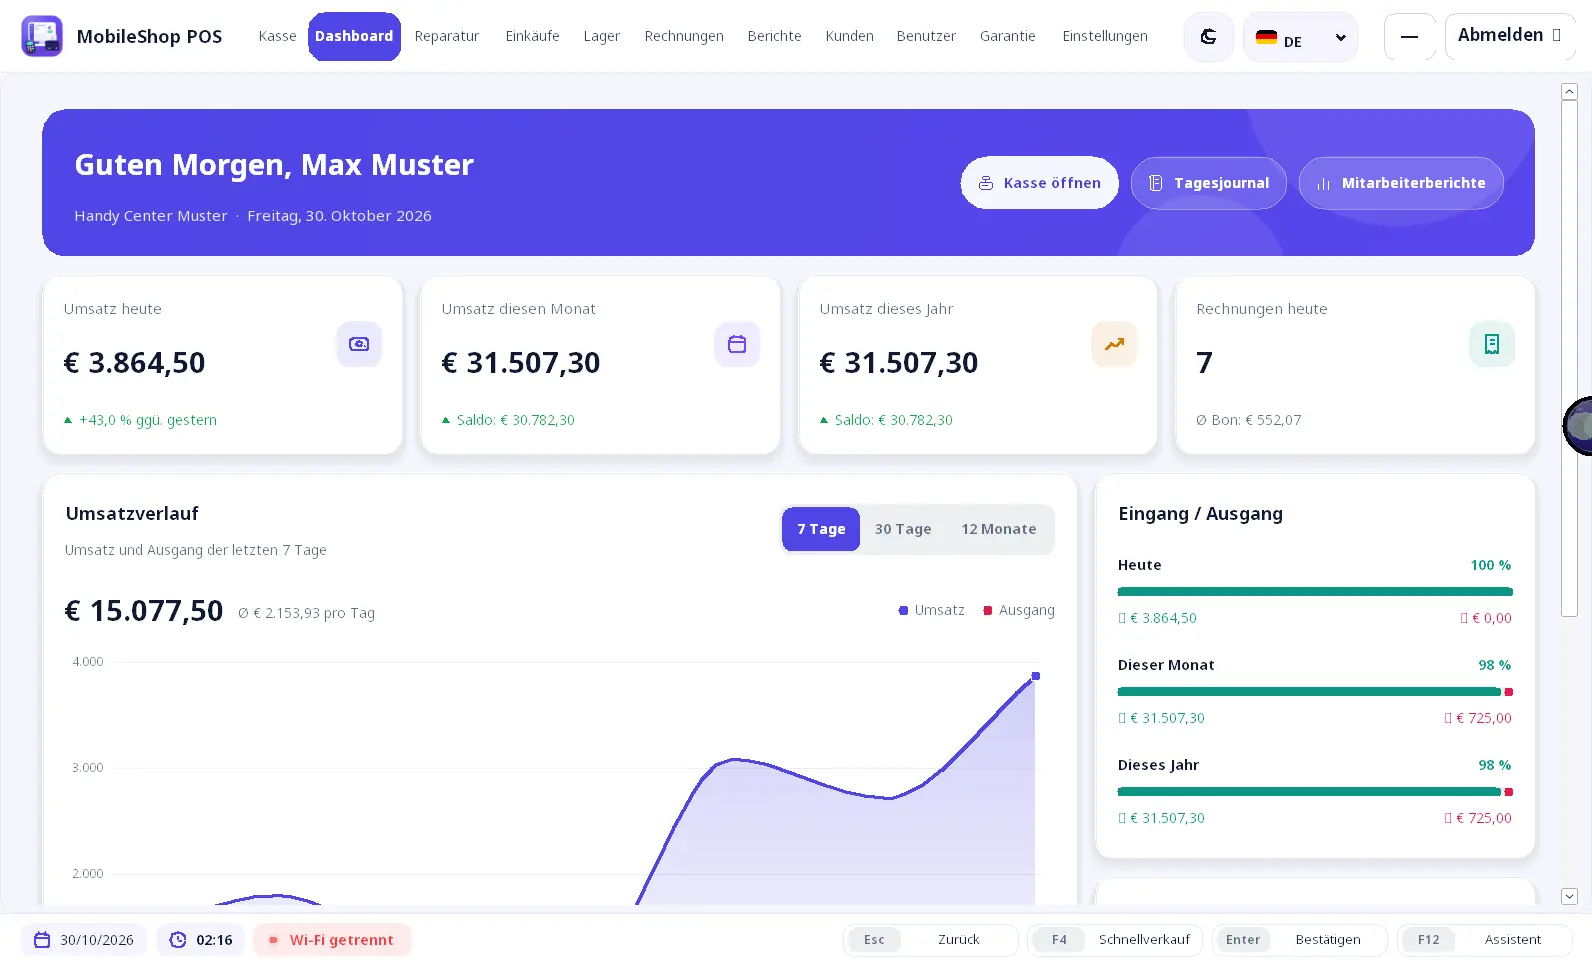Open the DE language dropdown

1300,37
